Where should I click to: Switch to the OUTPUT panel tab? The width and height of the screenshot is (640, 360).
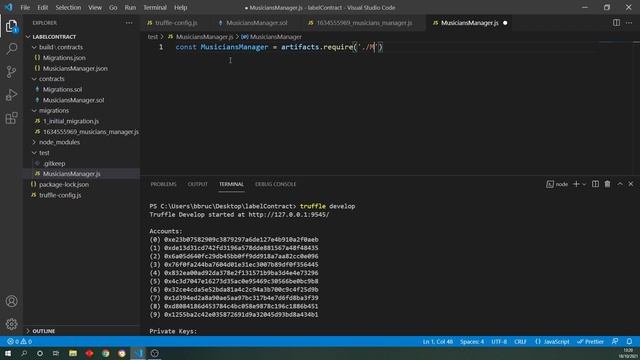(198, 184)
